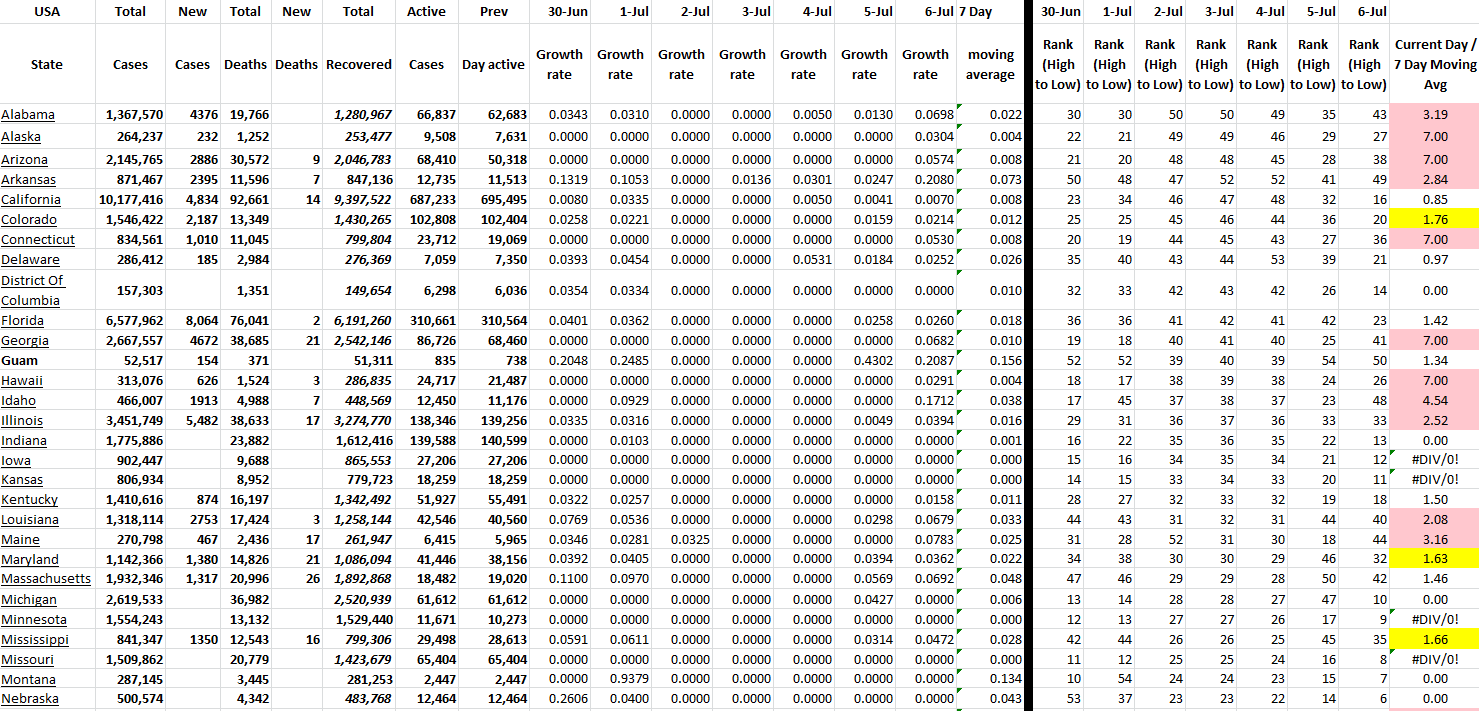
Task: Follow the Mississippi state link
Action: 35,640
